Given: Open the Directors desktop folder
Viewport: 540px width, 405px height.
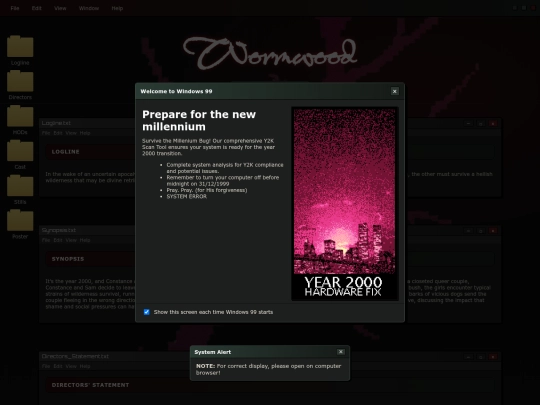Looking at the screenshot, I should click(20, 85).
